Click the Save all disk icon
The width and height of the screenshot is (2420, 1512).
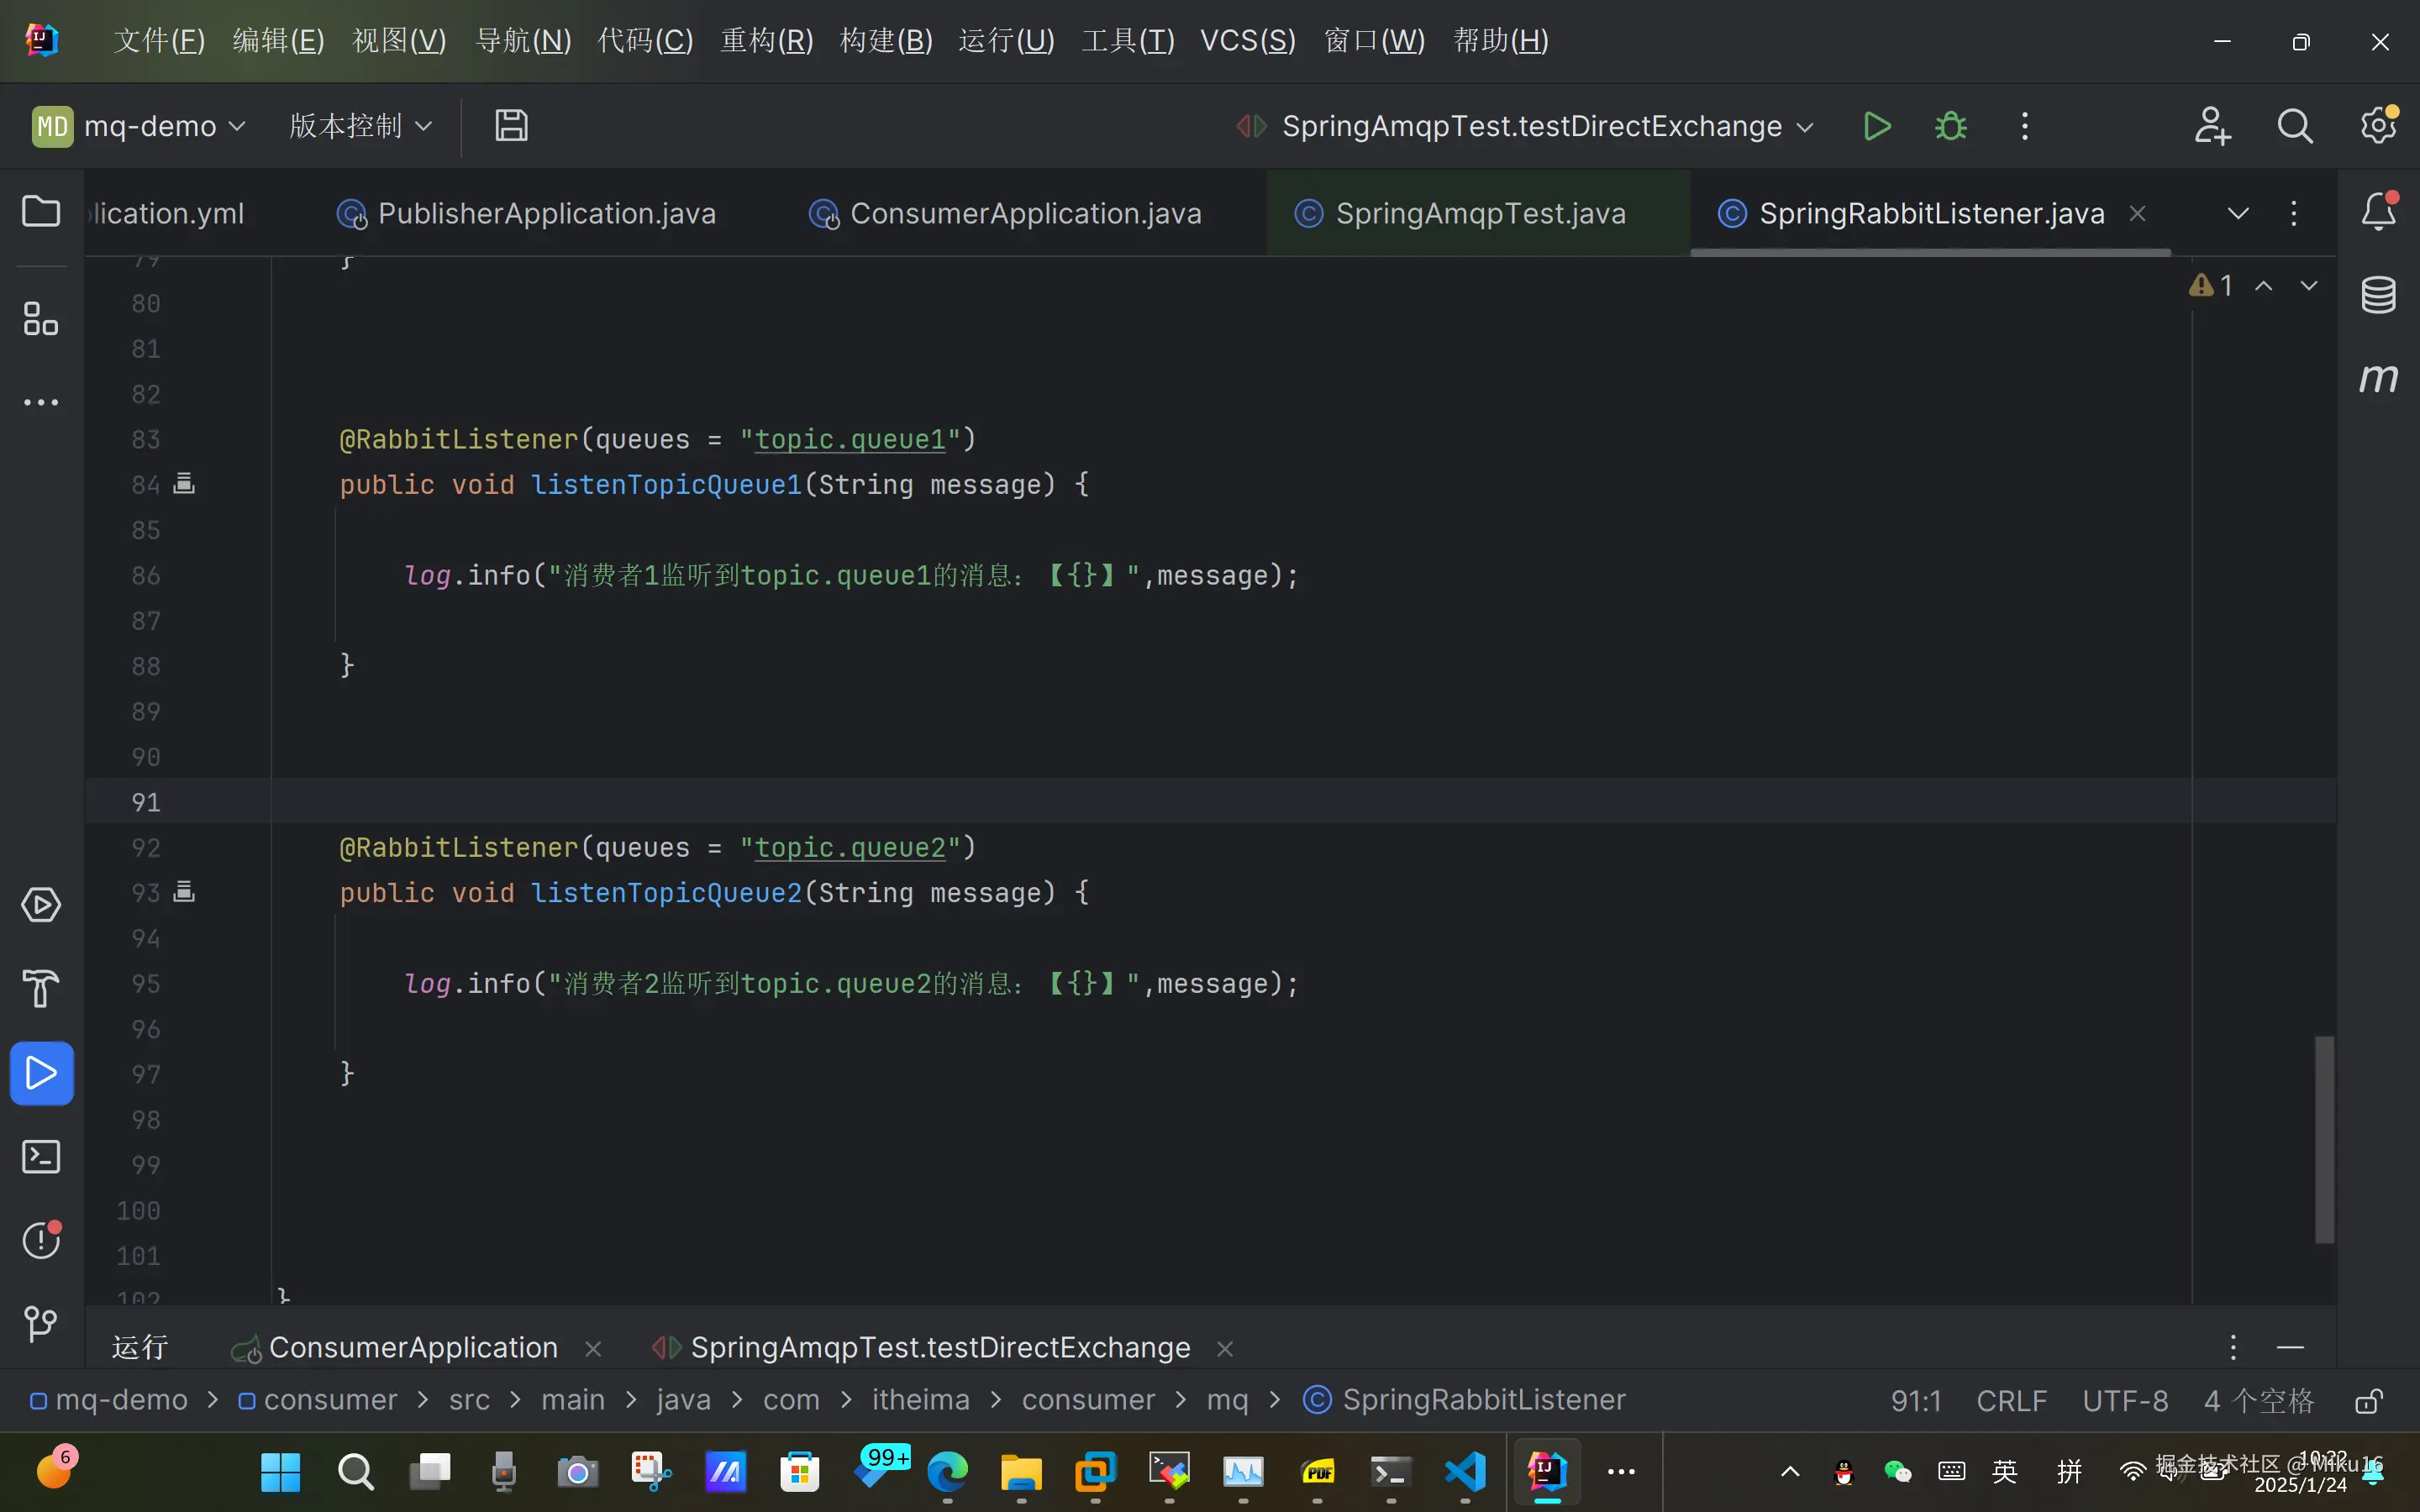(x=511, y=126)
